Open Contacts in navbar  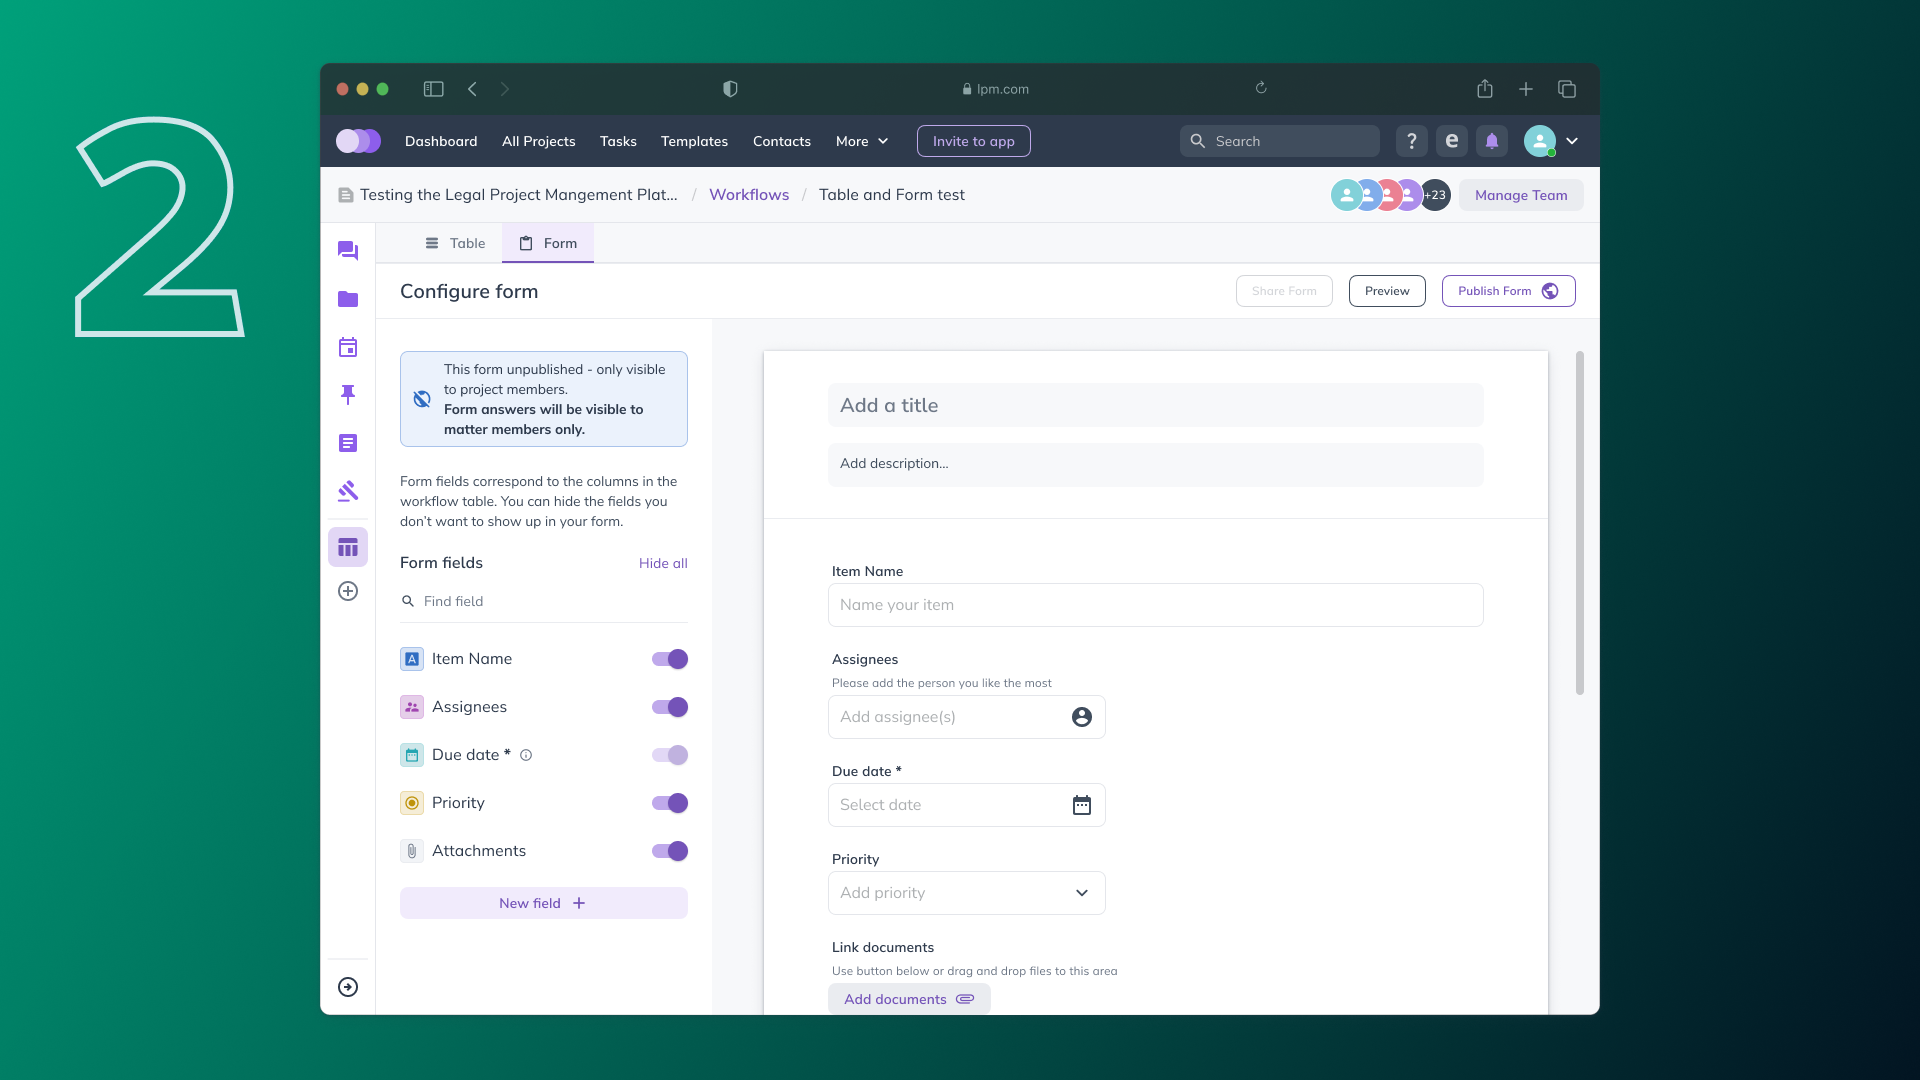click(782, 141)
